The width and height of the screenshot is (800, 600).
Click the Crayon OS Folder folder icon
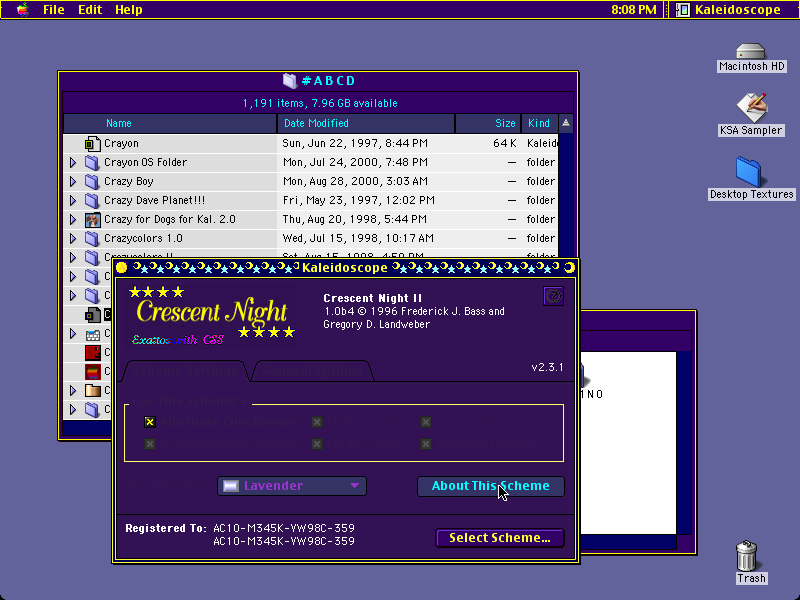92,163
